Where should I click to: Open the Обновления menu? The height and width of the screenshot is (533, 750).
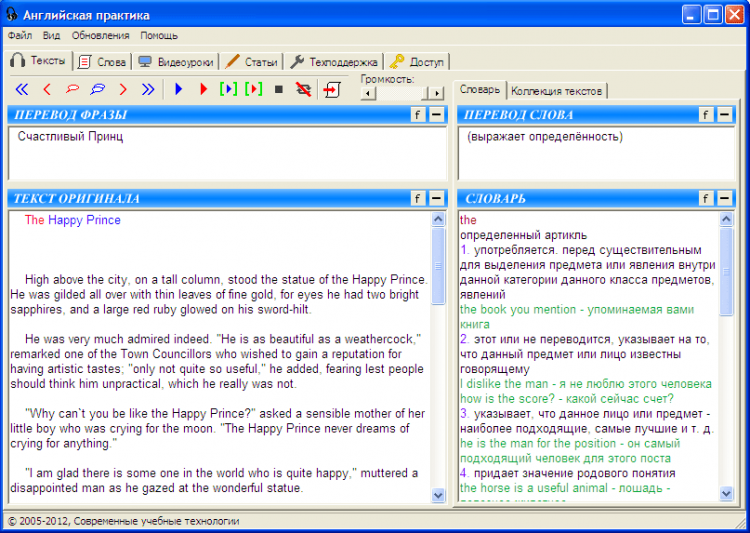pyautogui.click(x=100, y=35)
